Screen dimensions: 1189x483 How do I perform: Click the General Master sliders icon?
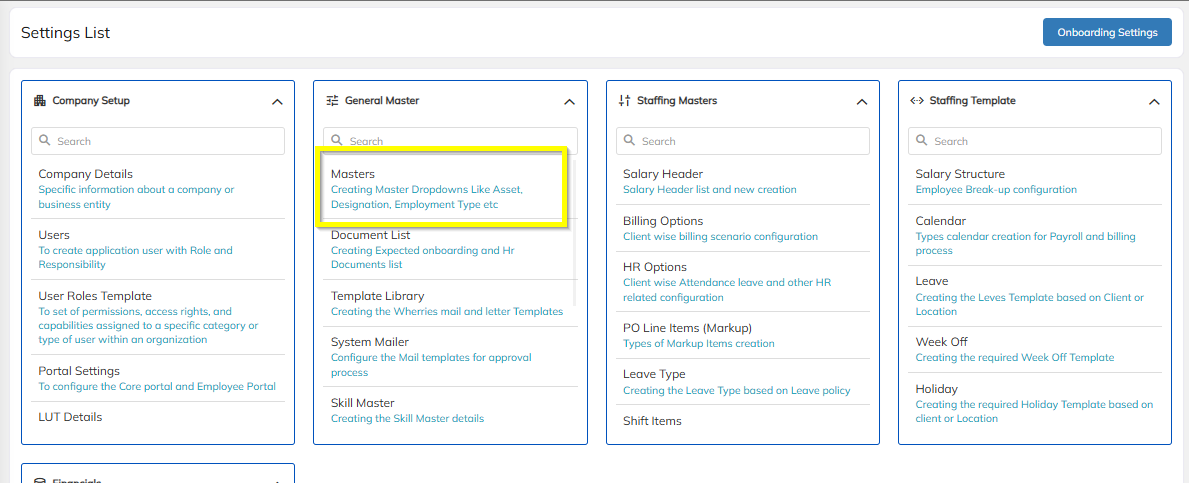pos(332,100)
